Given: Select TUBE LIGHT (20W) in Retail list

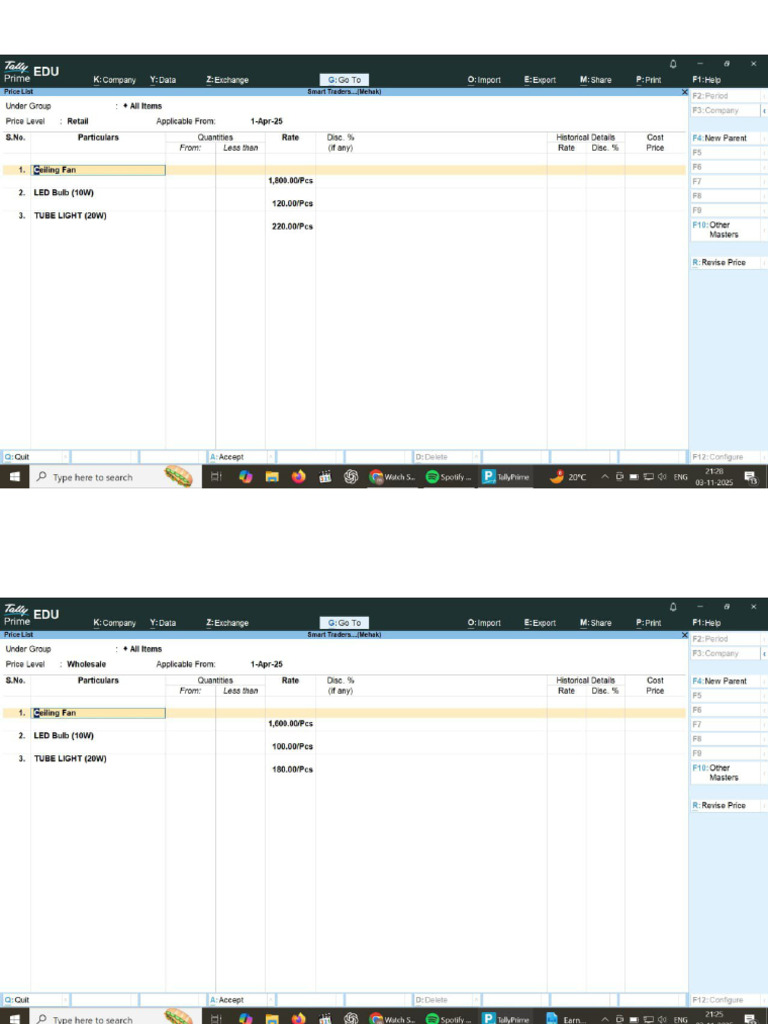Looking at the screenshot, I should [x=70, y=216].
